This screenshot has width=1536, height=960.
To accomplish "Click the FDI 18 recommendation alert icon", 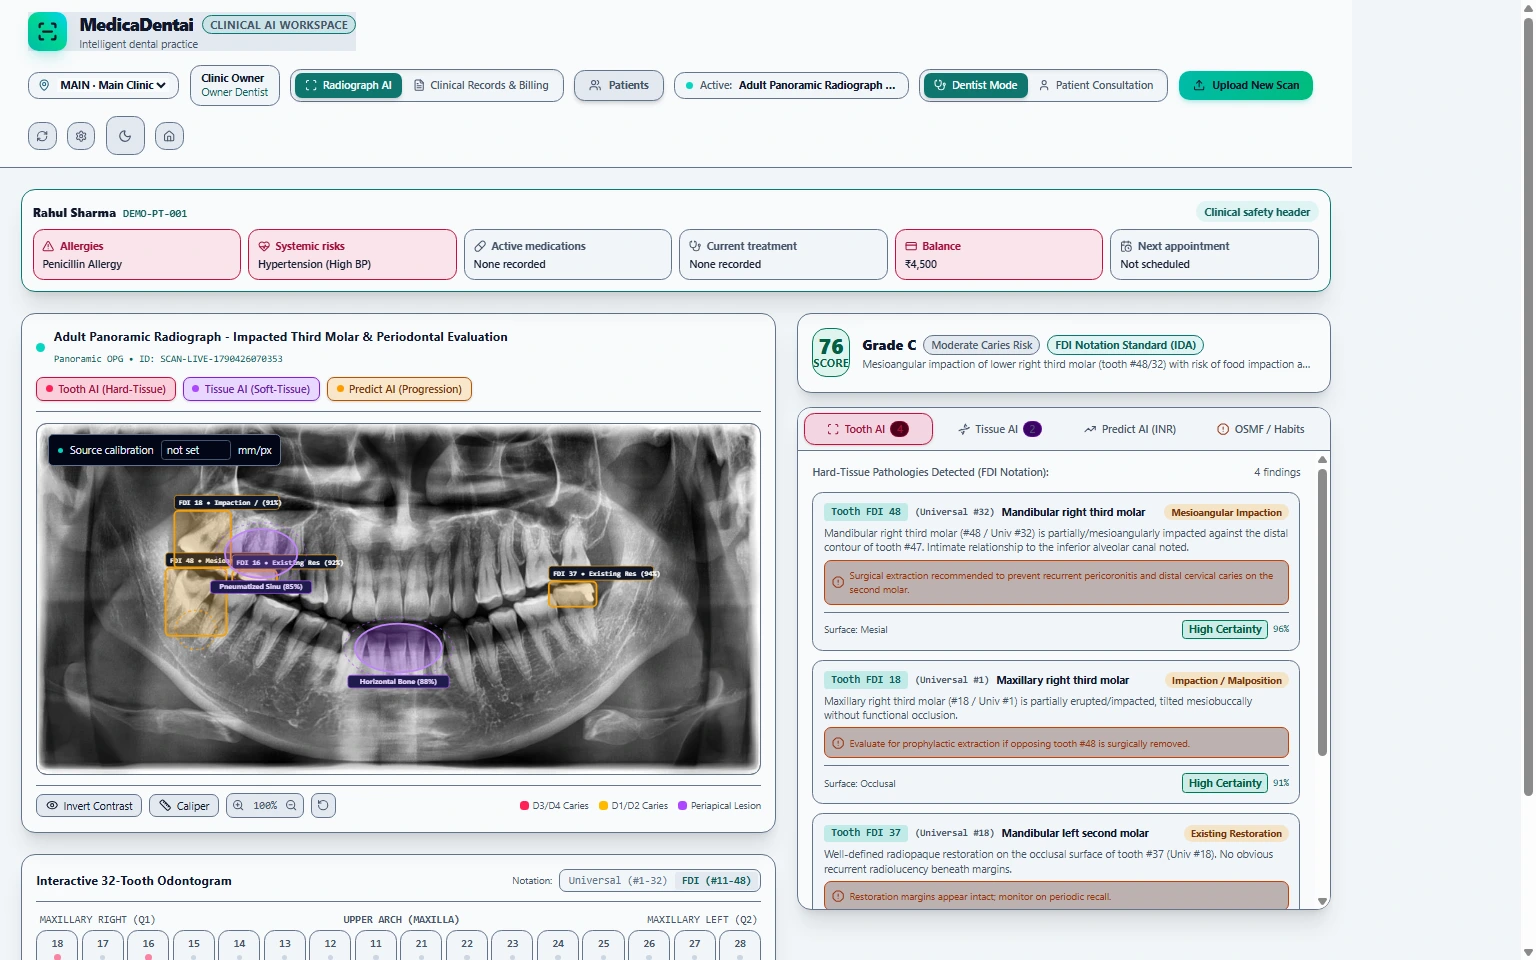I will click(838, 743).
